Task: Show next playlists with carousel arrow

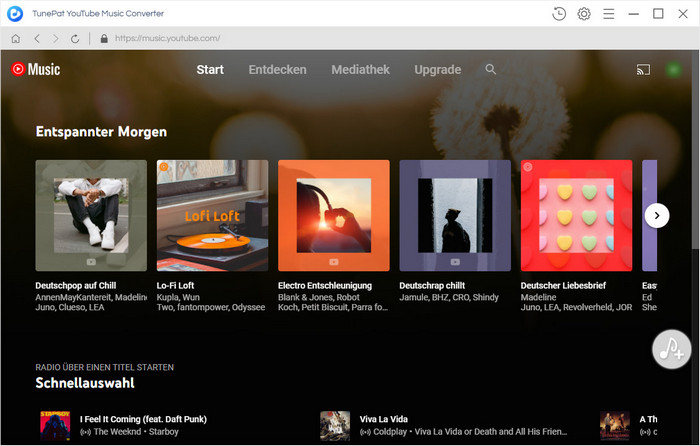Action: [657, 216]
